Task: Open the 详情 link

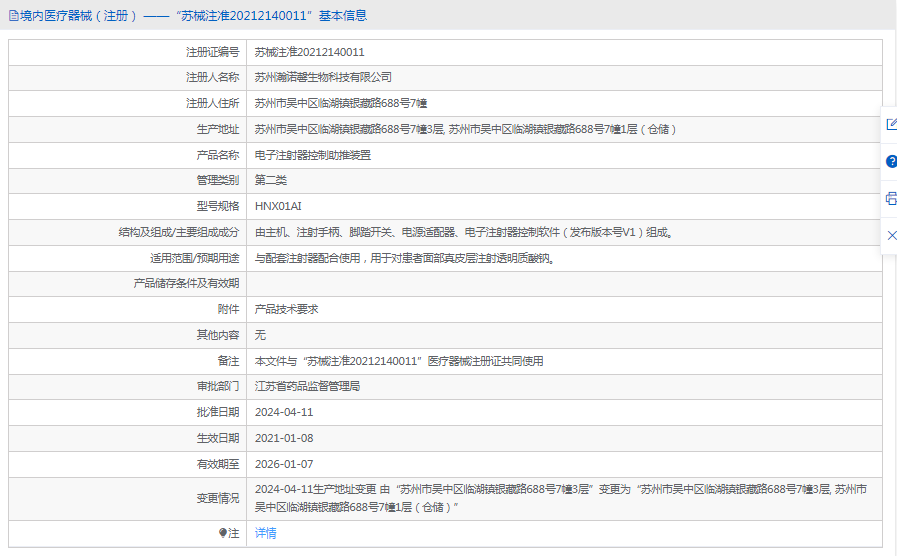Action: coord(265,533)
